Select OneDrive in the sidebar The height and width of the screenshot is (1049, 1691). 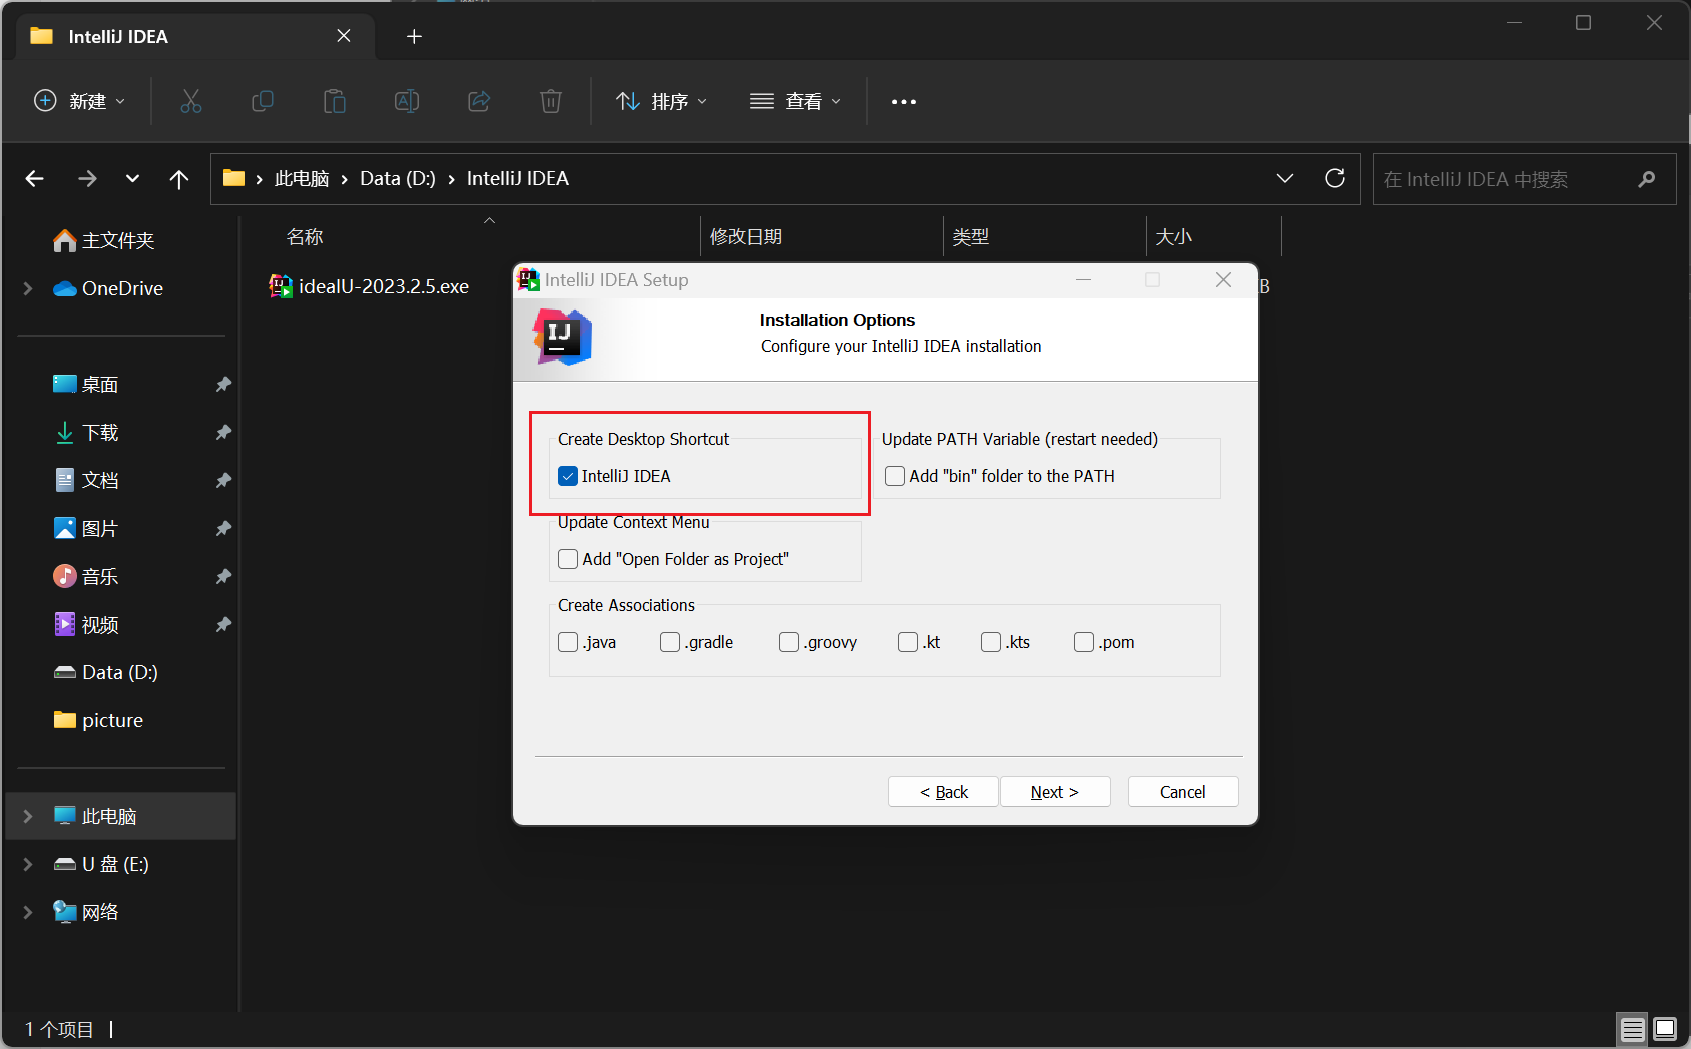click(x=108, y=288)
